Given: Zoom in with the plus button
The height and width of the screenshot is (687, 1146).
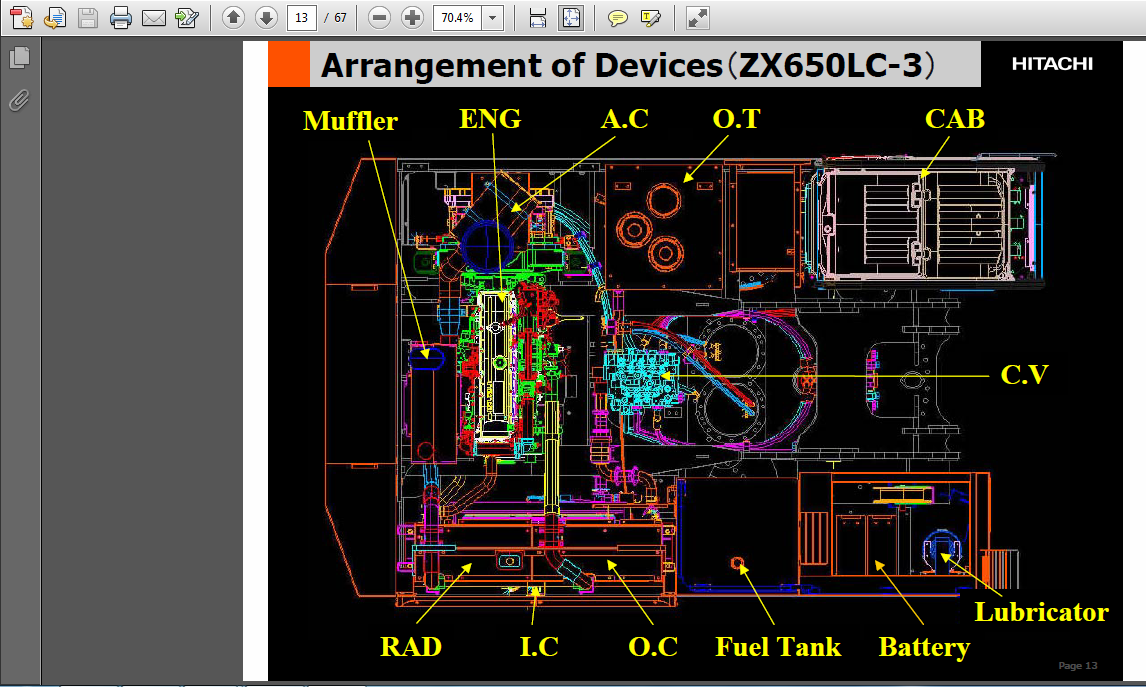Looking at the screenshot, I should click(412, 18).
